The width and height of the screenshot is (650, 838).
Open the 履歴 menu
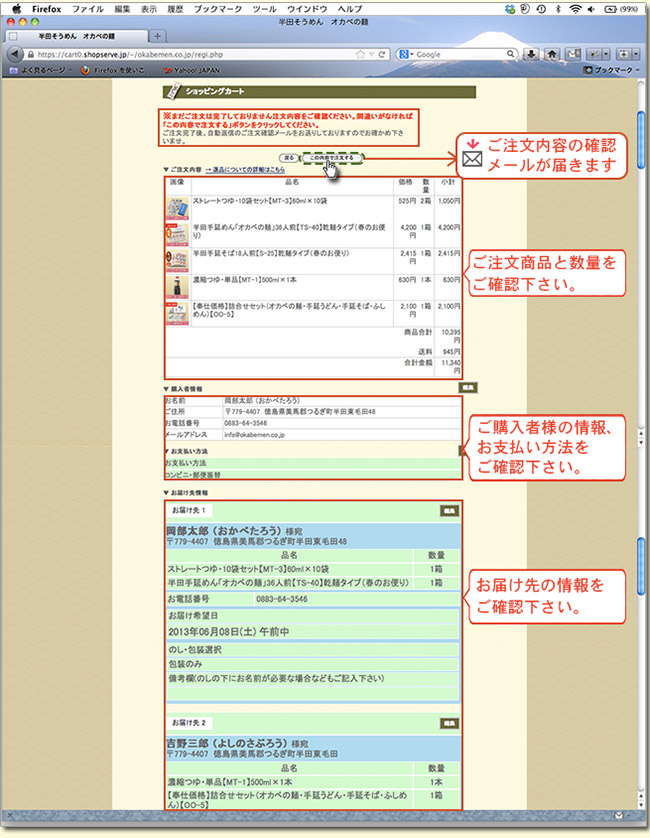click(173, 8)
